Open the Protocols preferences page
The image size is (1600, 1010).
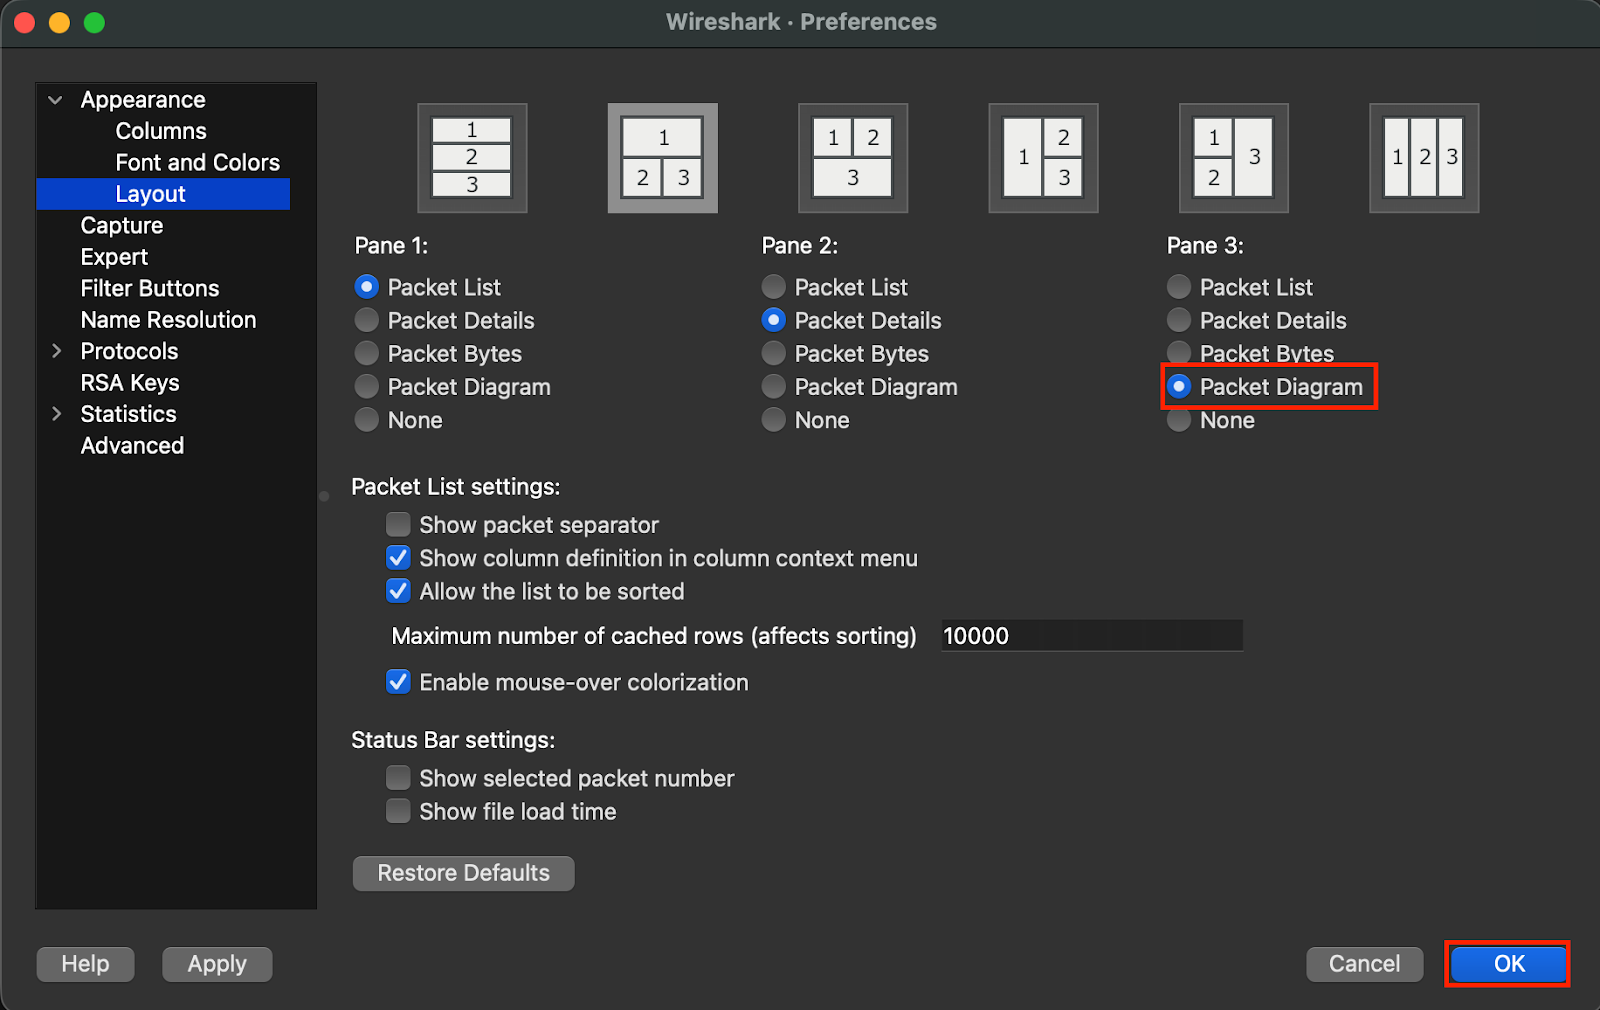point(130,351)
